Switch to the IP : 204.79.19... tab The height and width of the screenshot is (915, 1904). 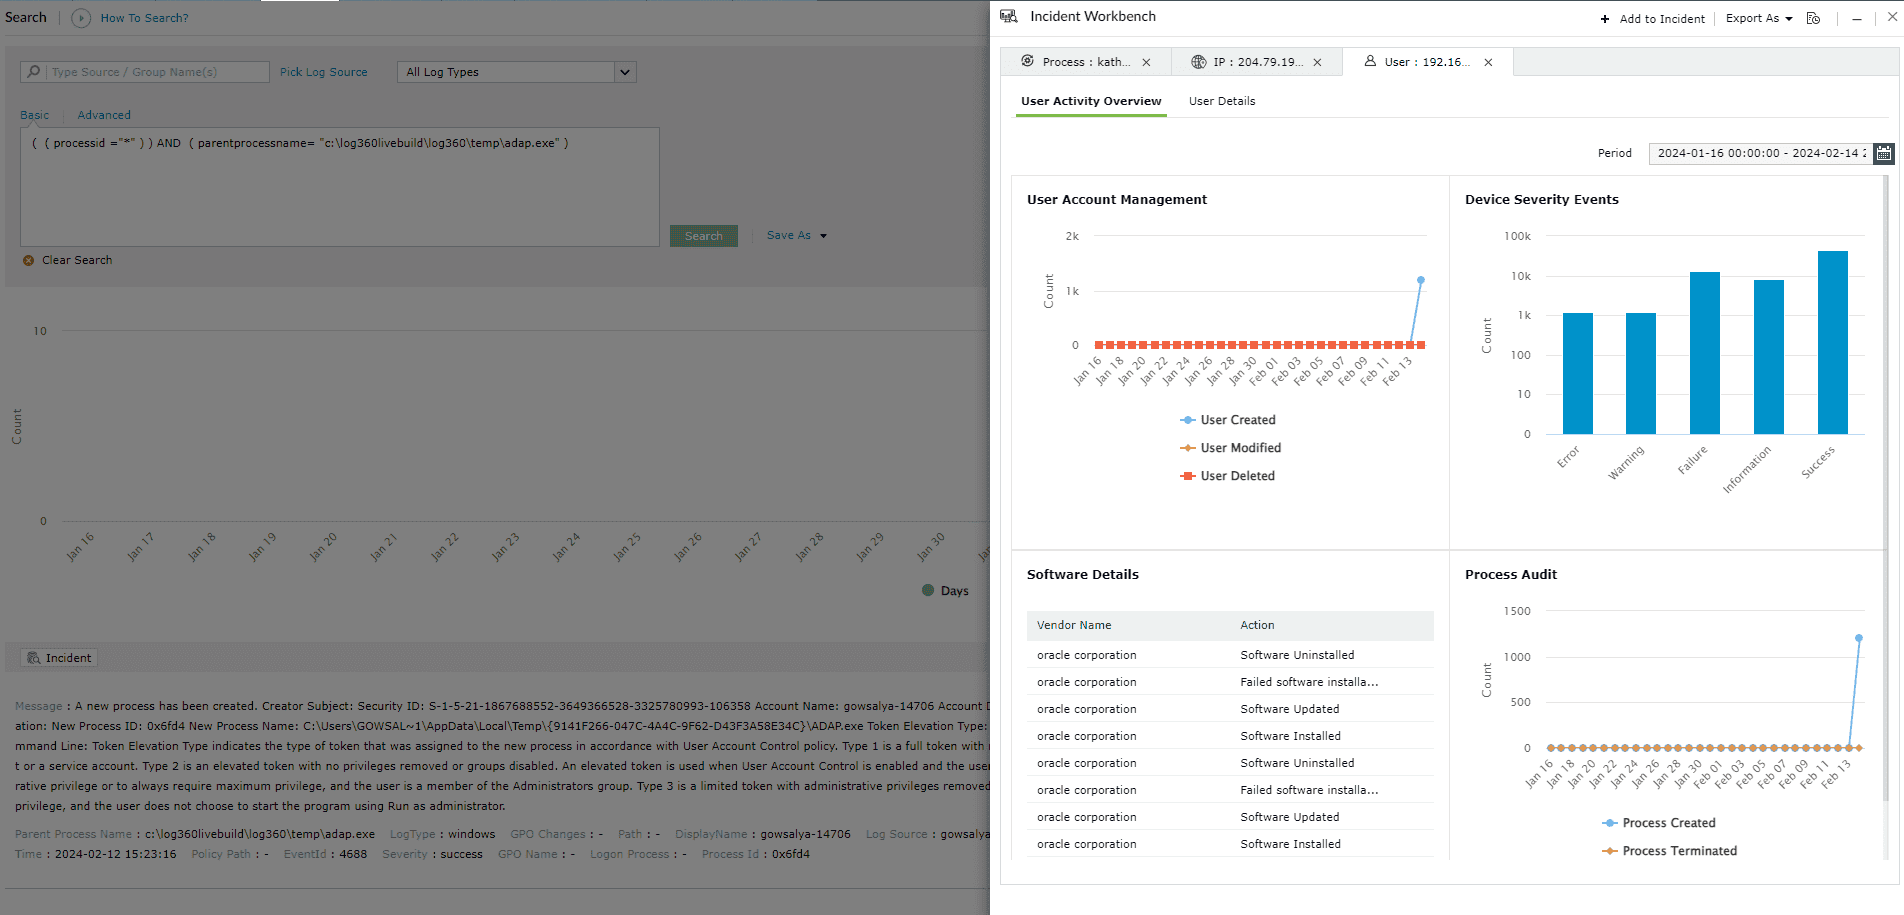[x=1256, y=62]
